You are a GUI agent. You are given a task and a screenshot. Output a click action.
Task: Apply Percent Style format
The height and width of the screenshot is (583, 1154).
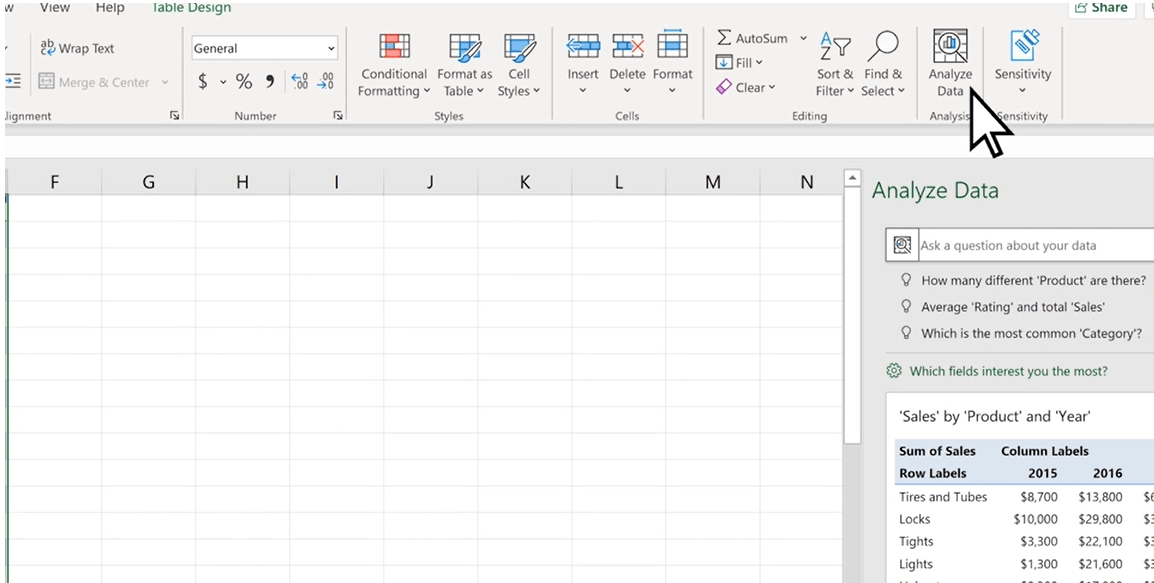[244, 82]
